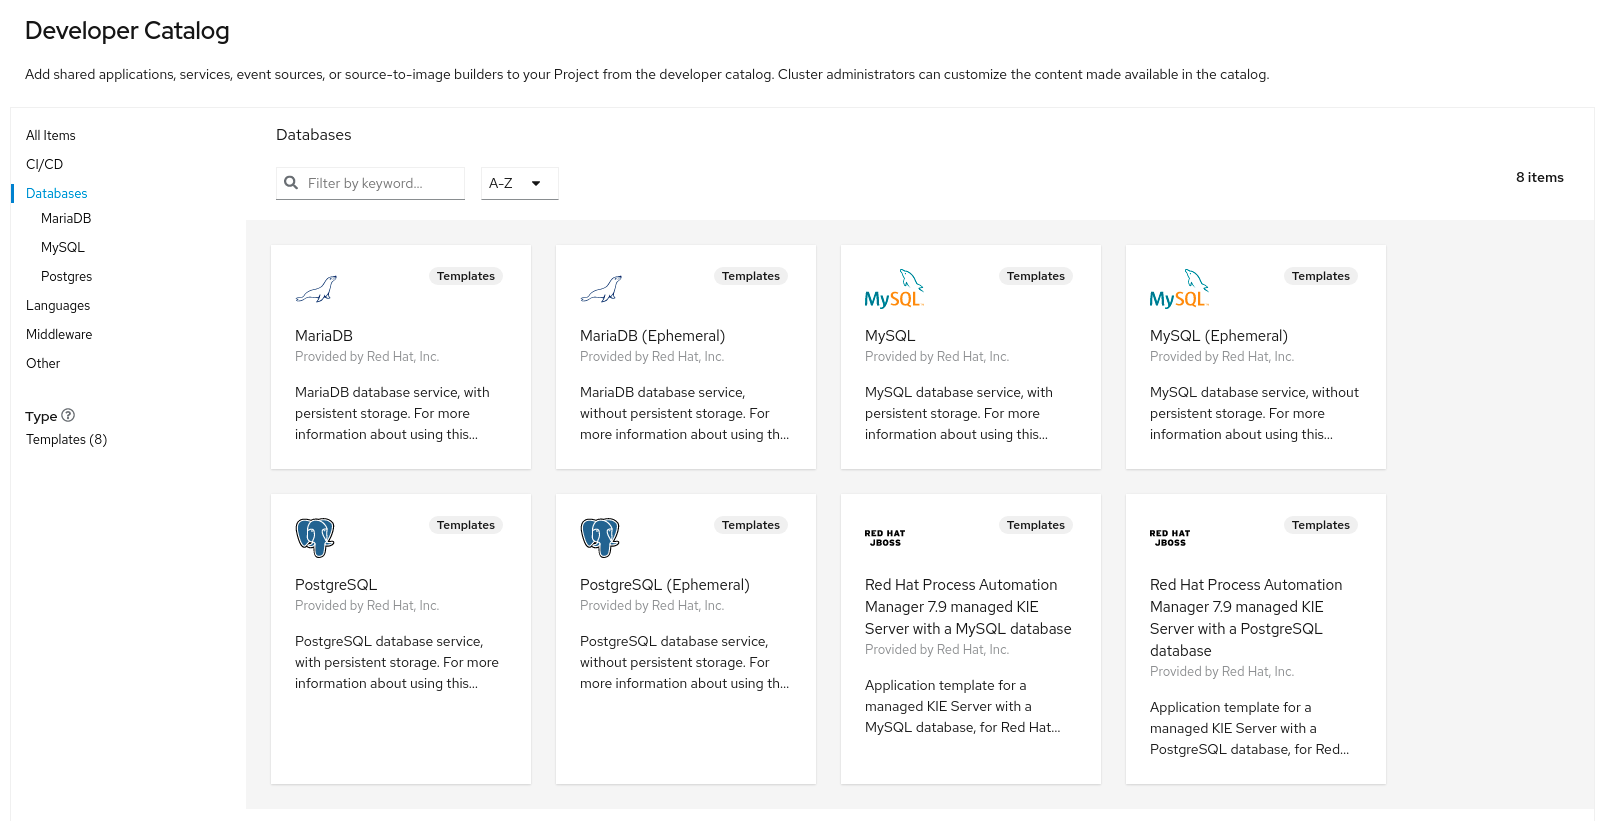The height and width of the screenshot is (821, 1605).
Task: Open the MariaDB (Ephemeral) card title
Action: (653, 336)
